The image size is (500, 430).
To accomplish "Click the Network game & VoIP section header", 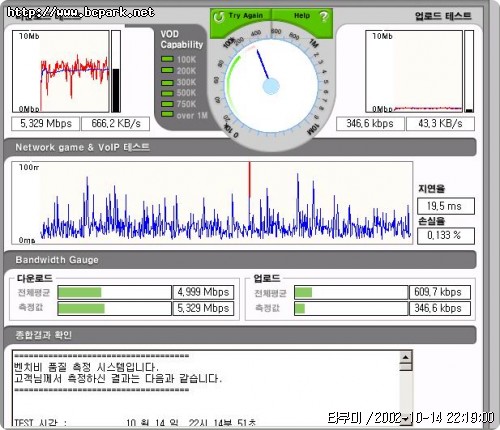I will point(240,147).
